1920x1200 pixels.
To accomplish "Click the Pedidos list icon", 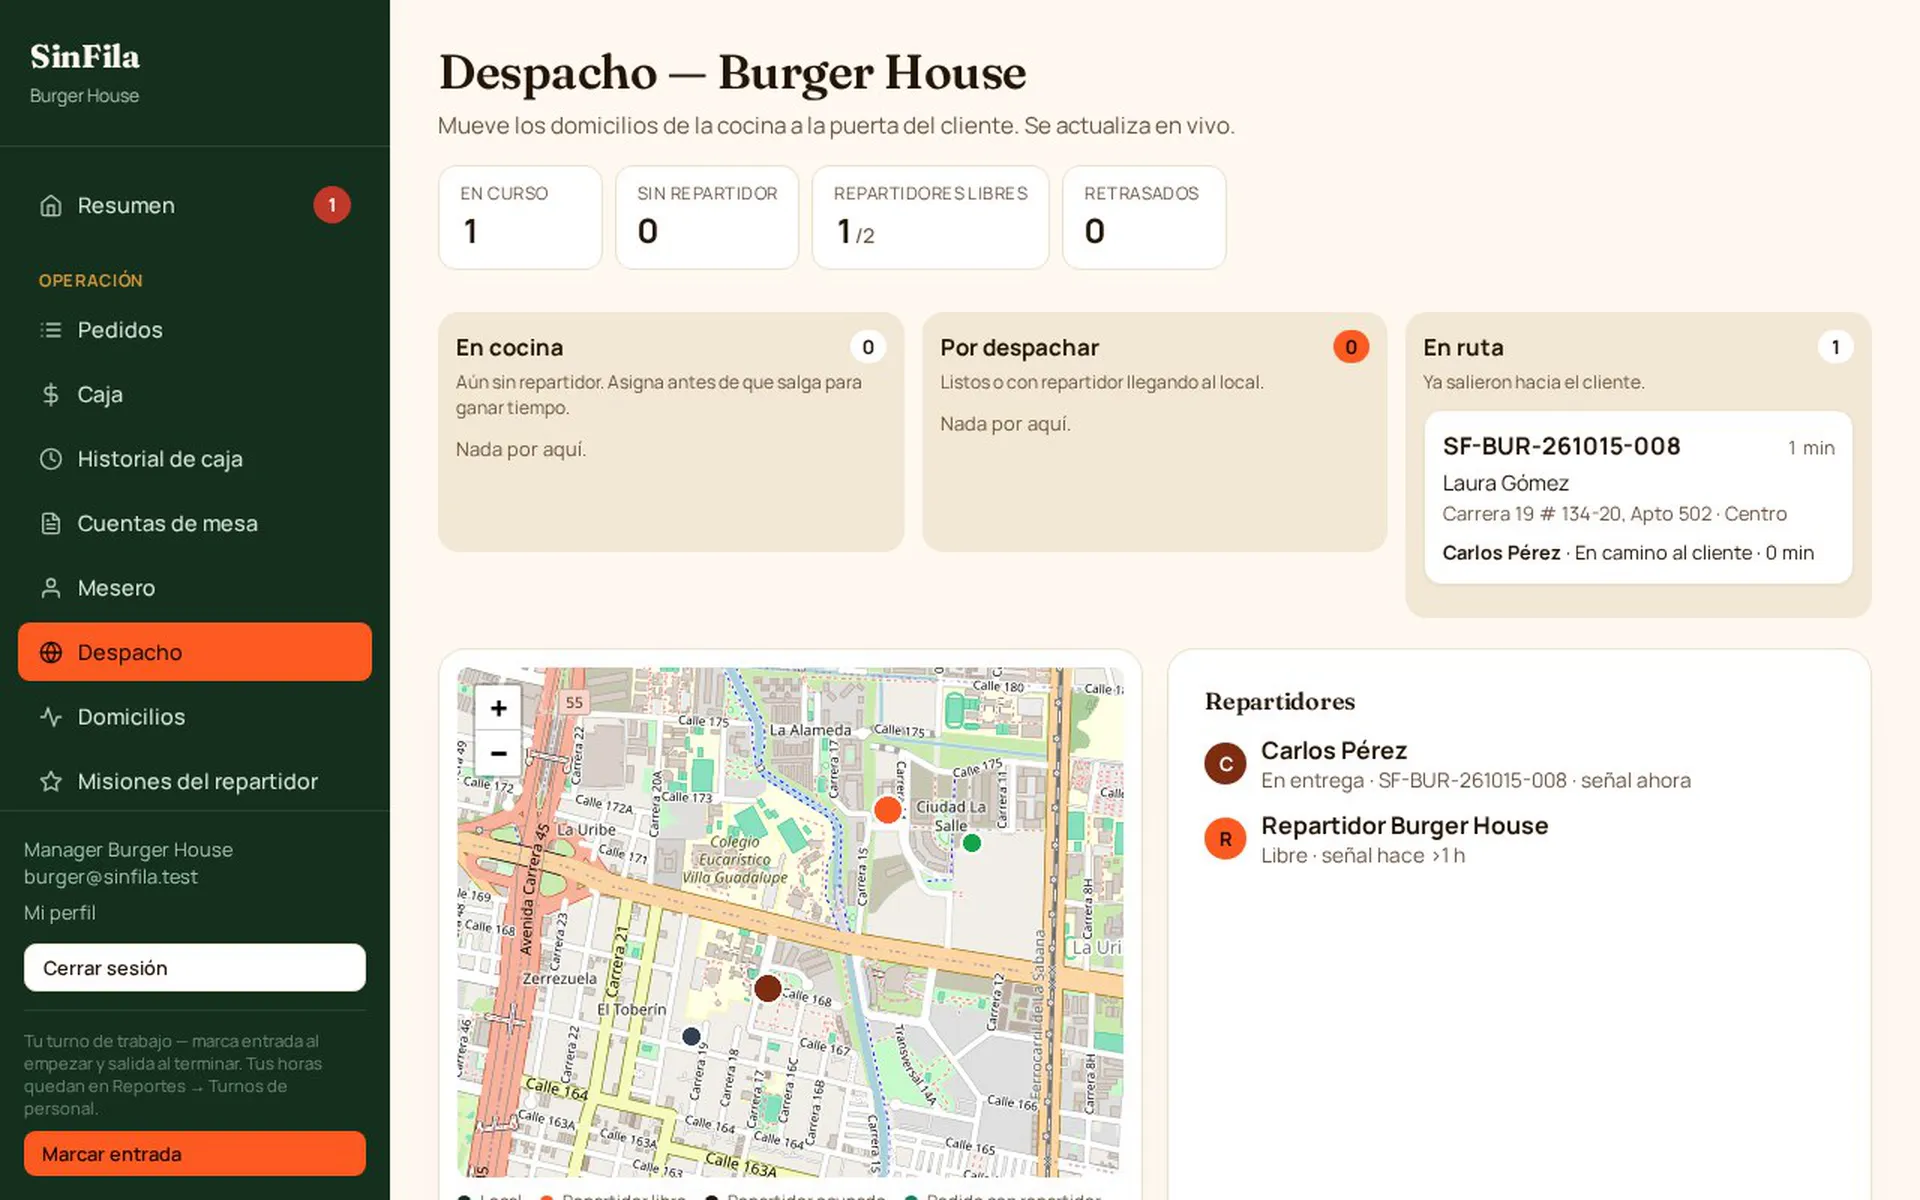I will click(51, 330).
